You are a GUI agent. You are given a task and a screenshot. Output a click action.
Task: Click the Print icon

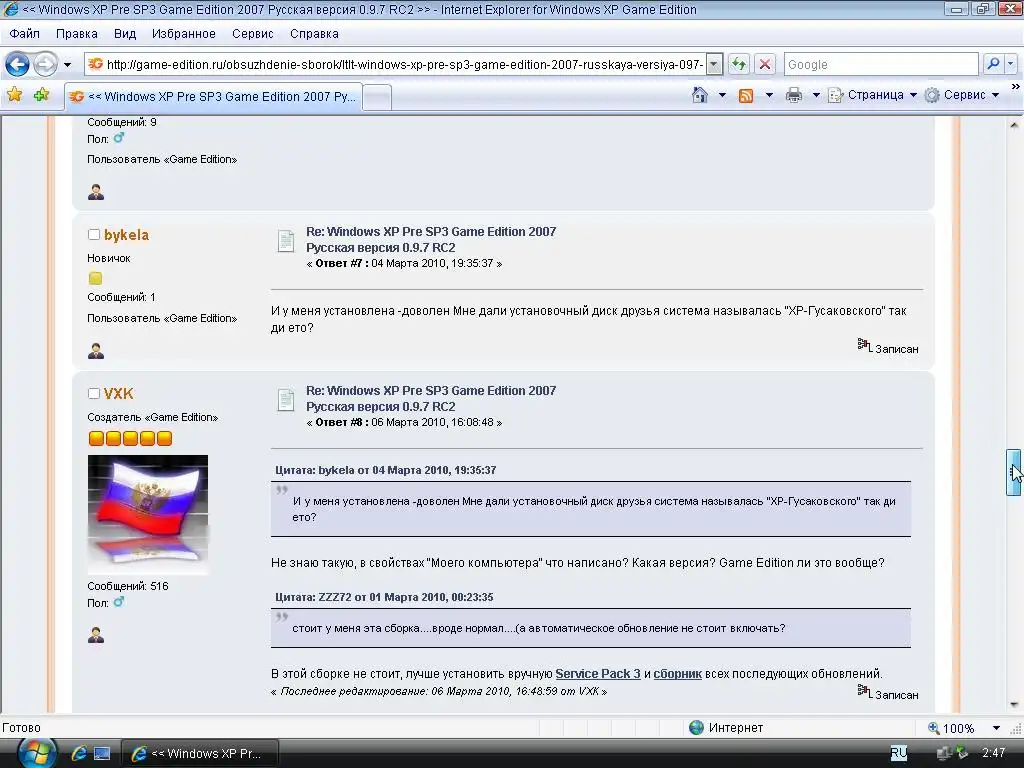[x=793, y=95]
